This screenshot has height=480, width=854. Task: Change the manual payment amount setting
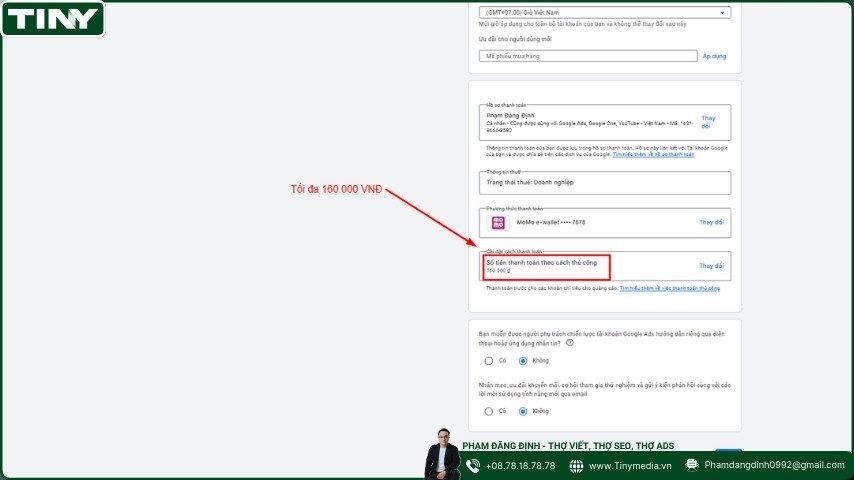711,266
